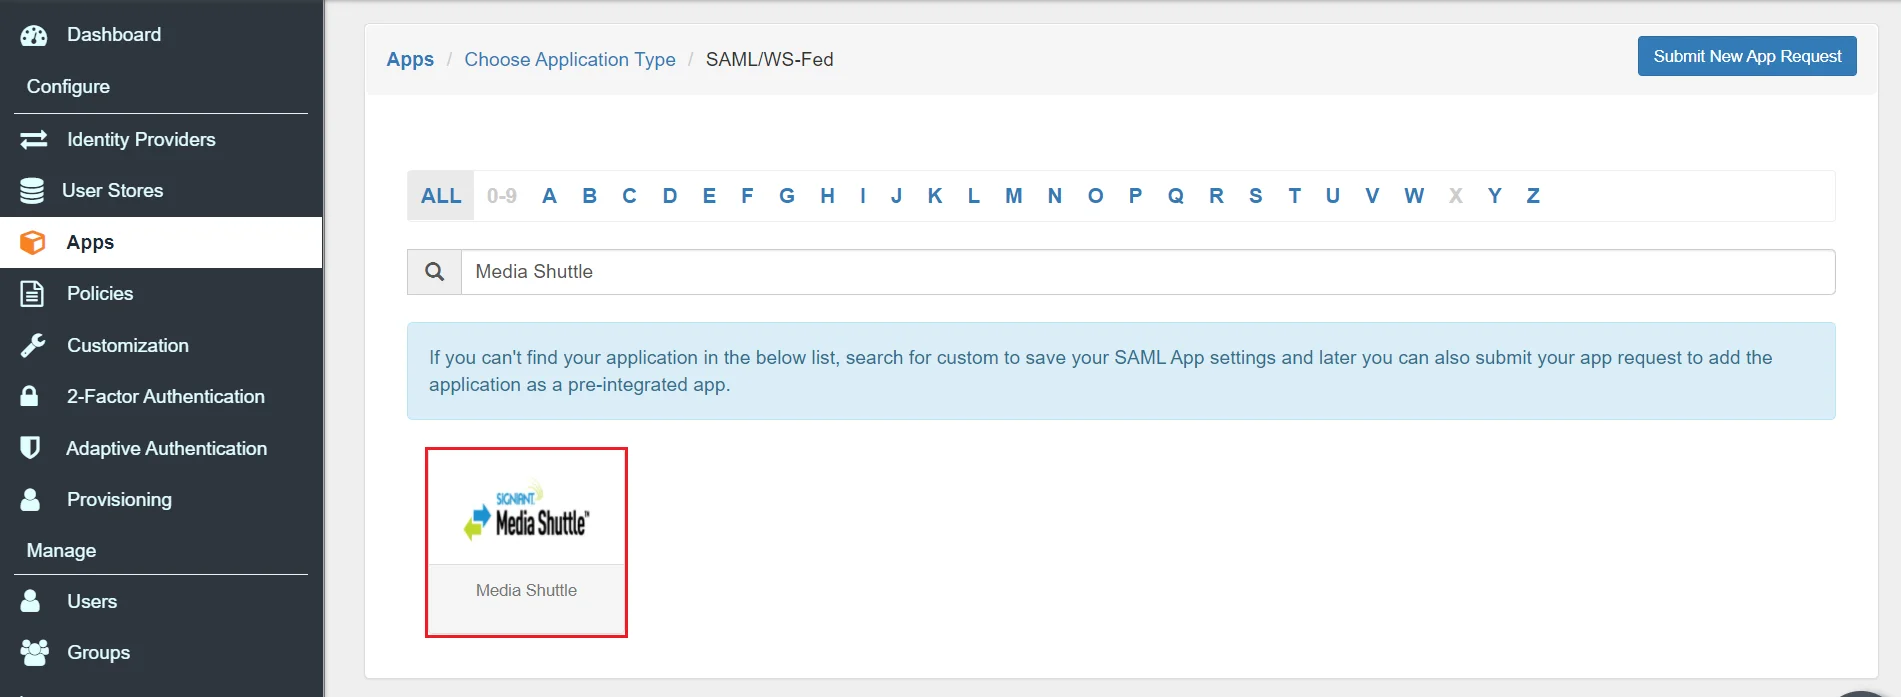Screen dimensions: 1901x697
Task: Go back to Choose Application Type
Action: click(570, 59)
